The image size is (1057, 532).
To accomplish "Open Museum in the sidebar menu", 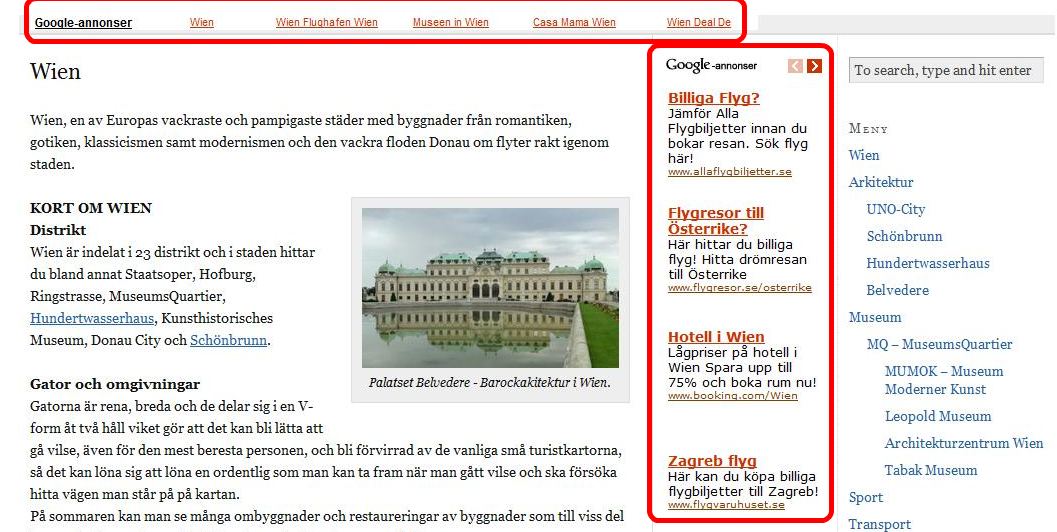I will click(x=875, y=317).
